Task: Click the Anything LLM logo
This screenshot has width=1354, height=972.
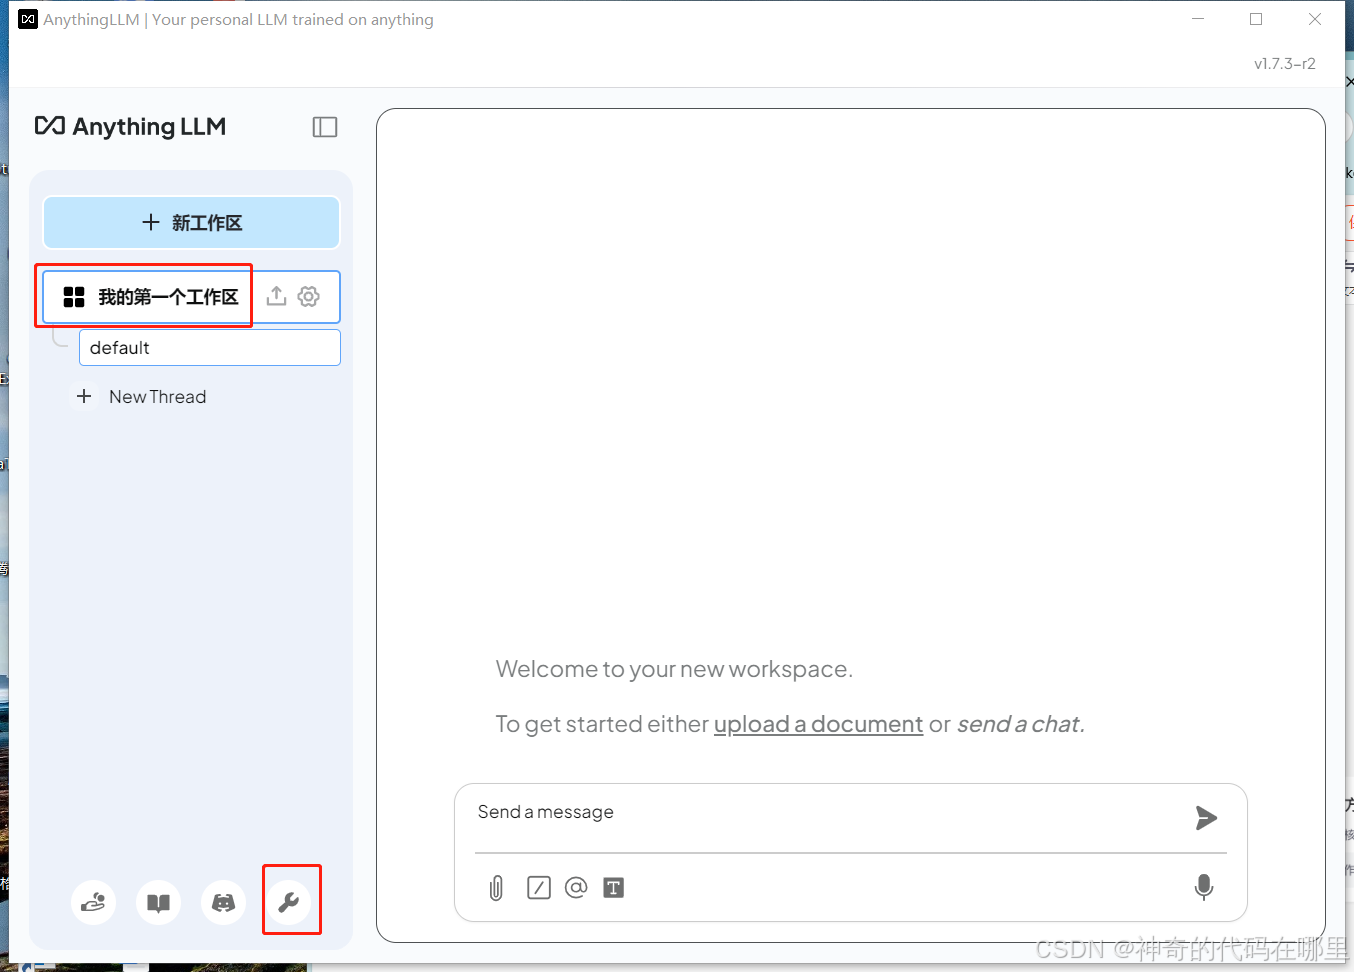Action: [x=130, y=127]
